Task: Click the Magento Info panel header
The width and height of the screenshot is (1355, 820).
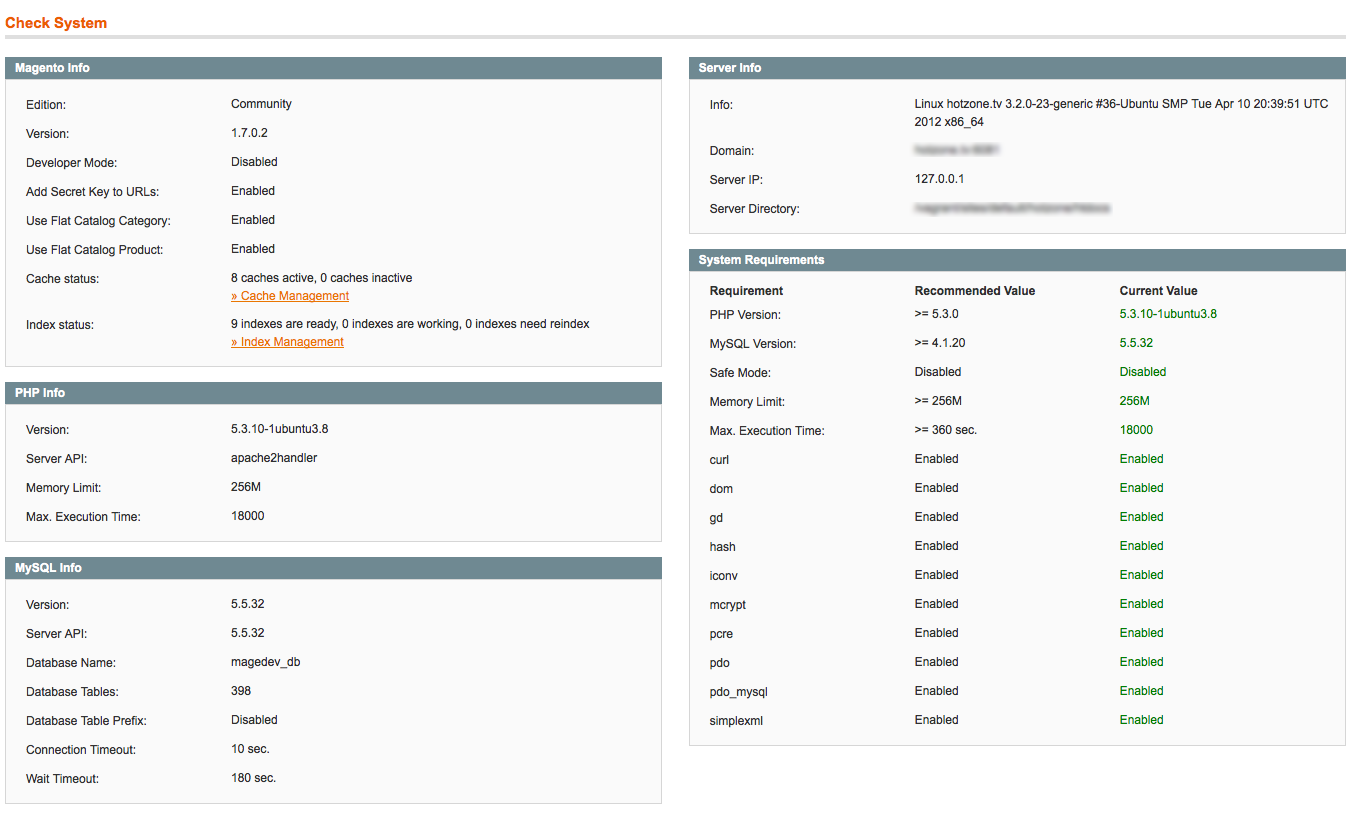Action: 333,68
